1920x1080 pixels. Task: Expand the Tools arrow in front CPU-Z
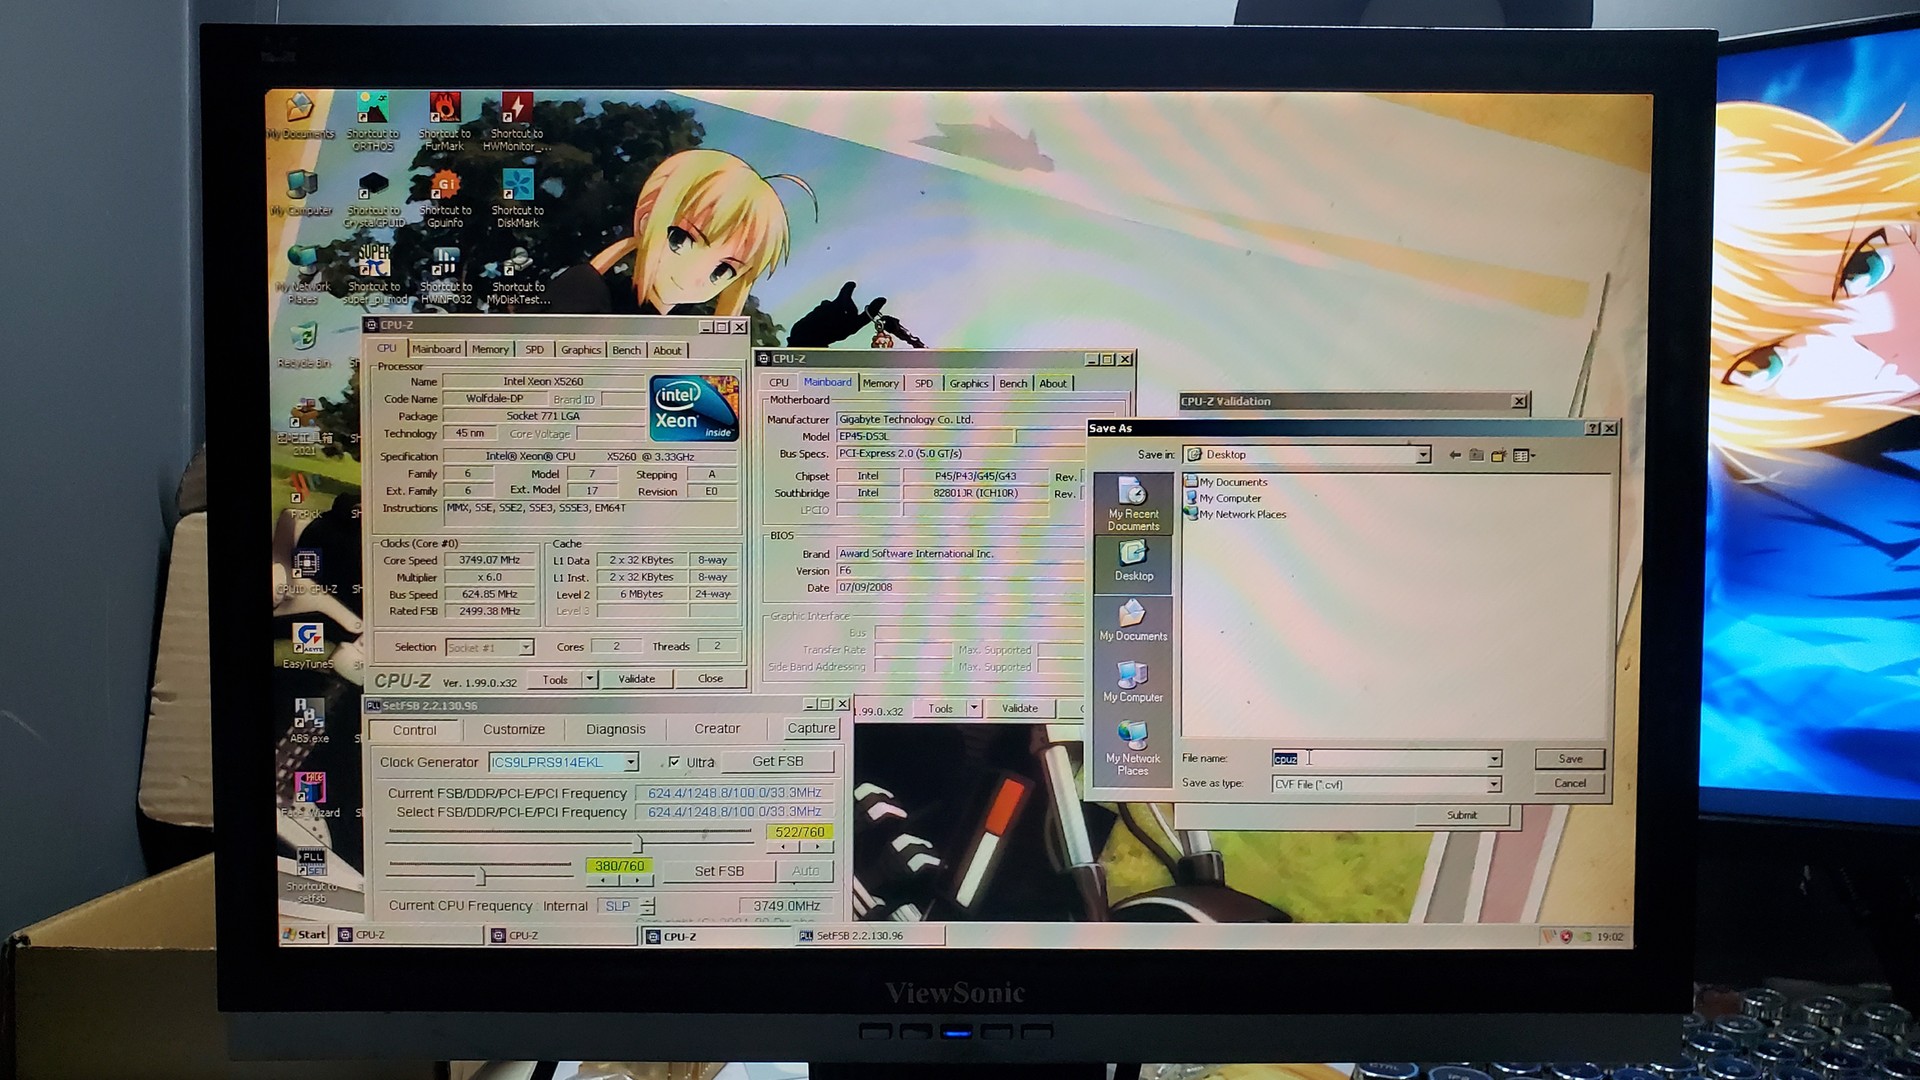click(x=590, y=679)
